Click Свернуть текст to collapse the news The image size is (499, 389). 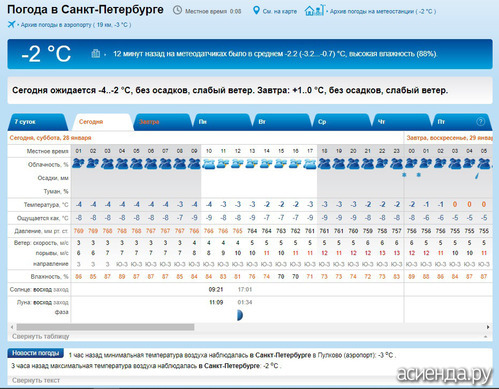[36, 380]
